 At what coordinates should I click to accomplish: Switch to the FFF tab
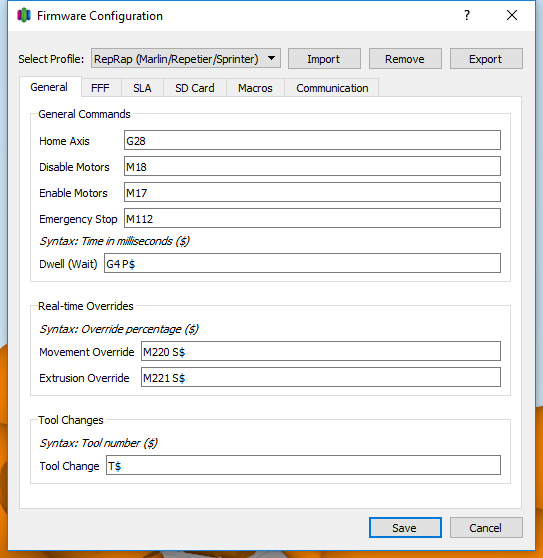(101, 88)
